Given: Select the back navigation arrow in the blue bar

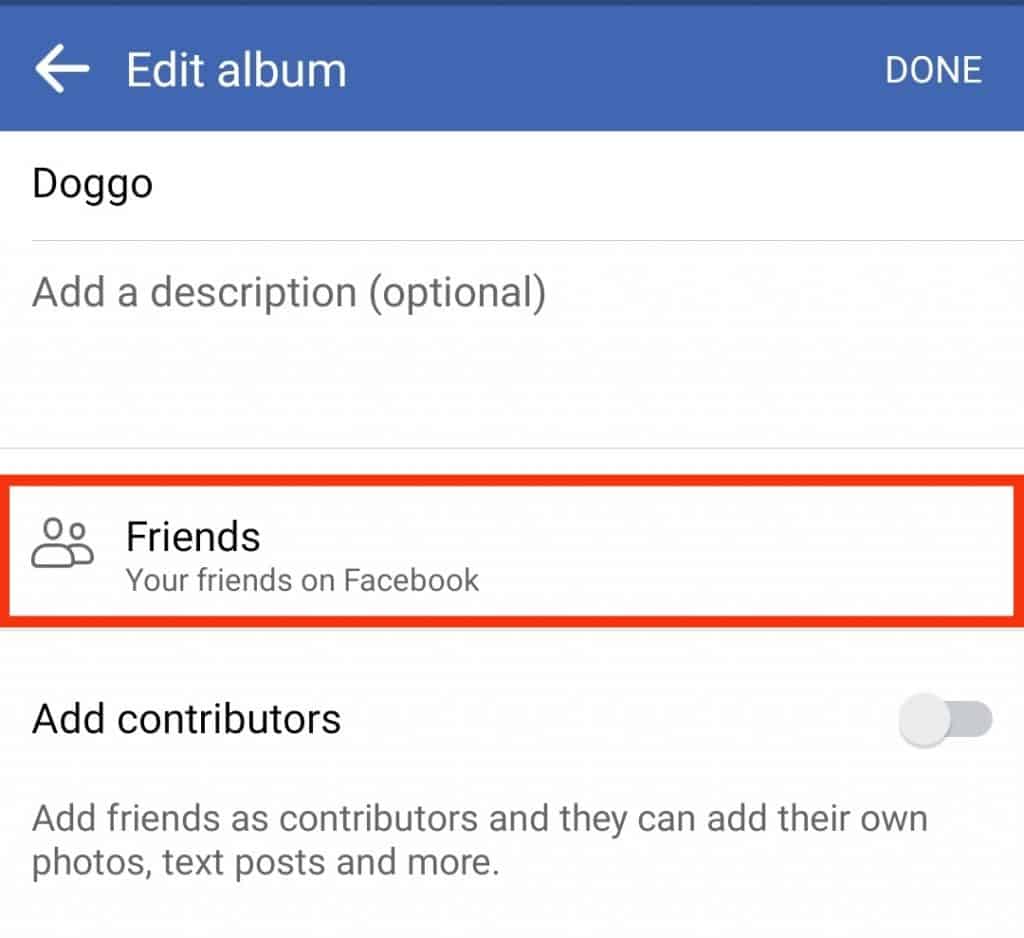Looking at the screenshot, I should [60, 68].
